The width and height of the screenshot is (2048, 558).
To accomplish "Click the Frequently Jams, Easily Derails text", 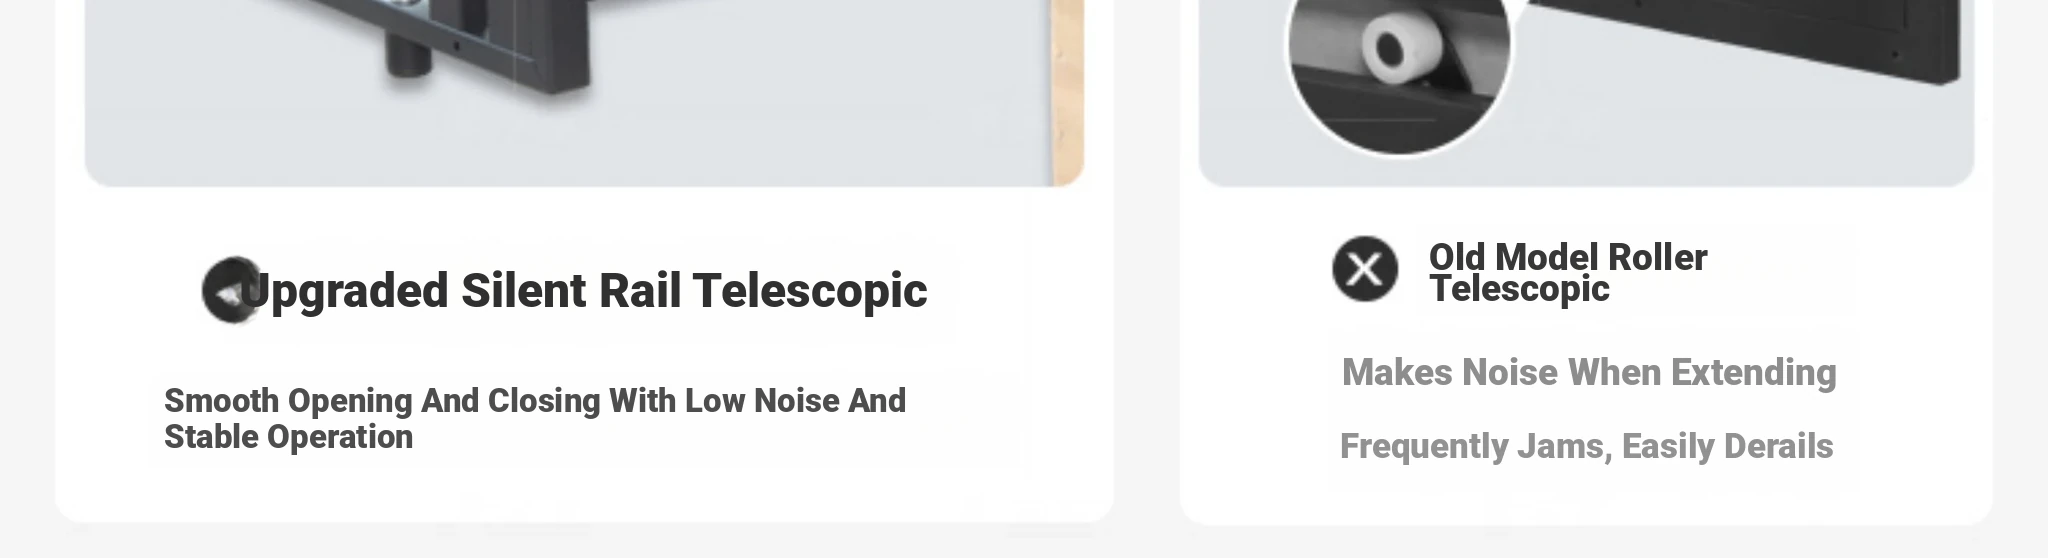I will click(1586, 446).
